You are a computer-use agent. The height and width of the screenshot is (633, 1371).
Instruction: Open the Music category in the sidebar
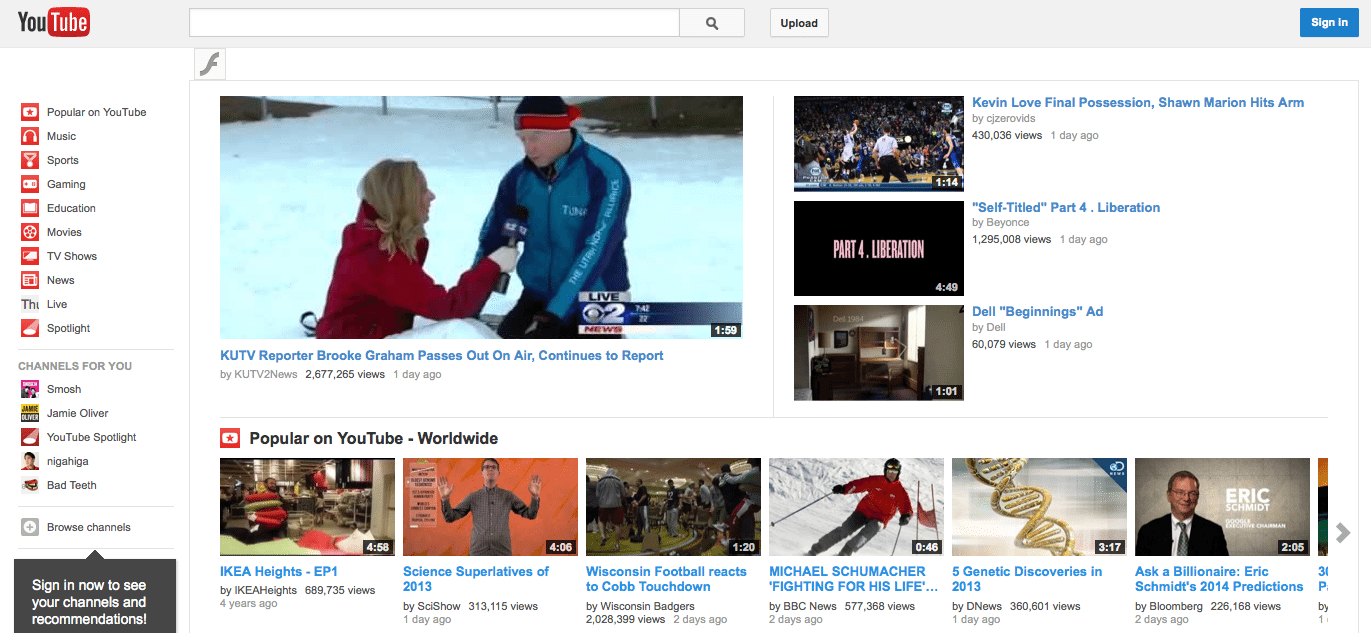click(x=60, y=135)
